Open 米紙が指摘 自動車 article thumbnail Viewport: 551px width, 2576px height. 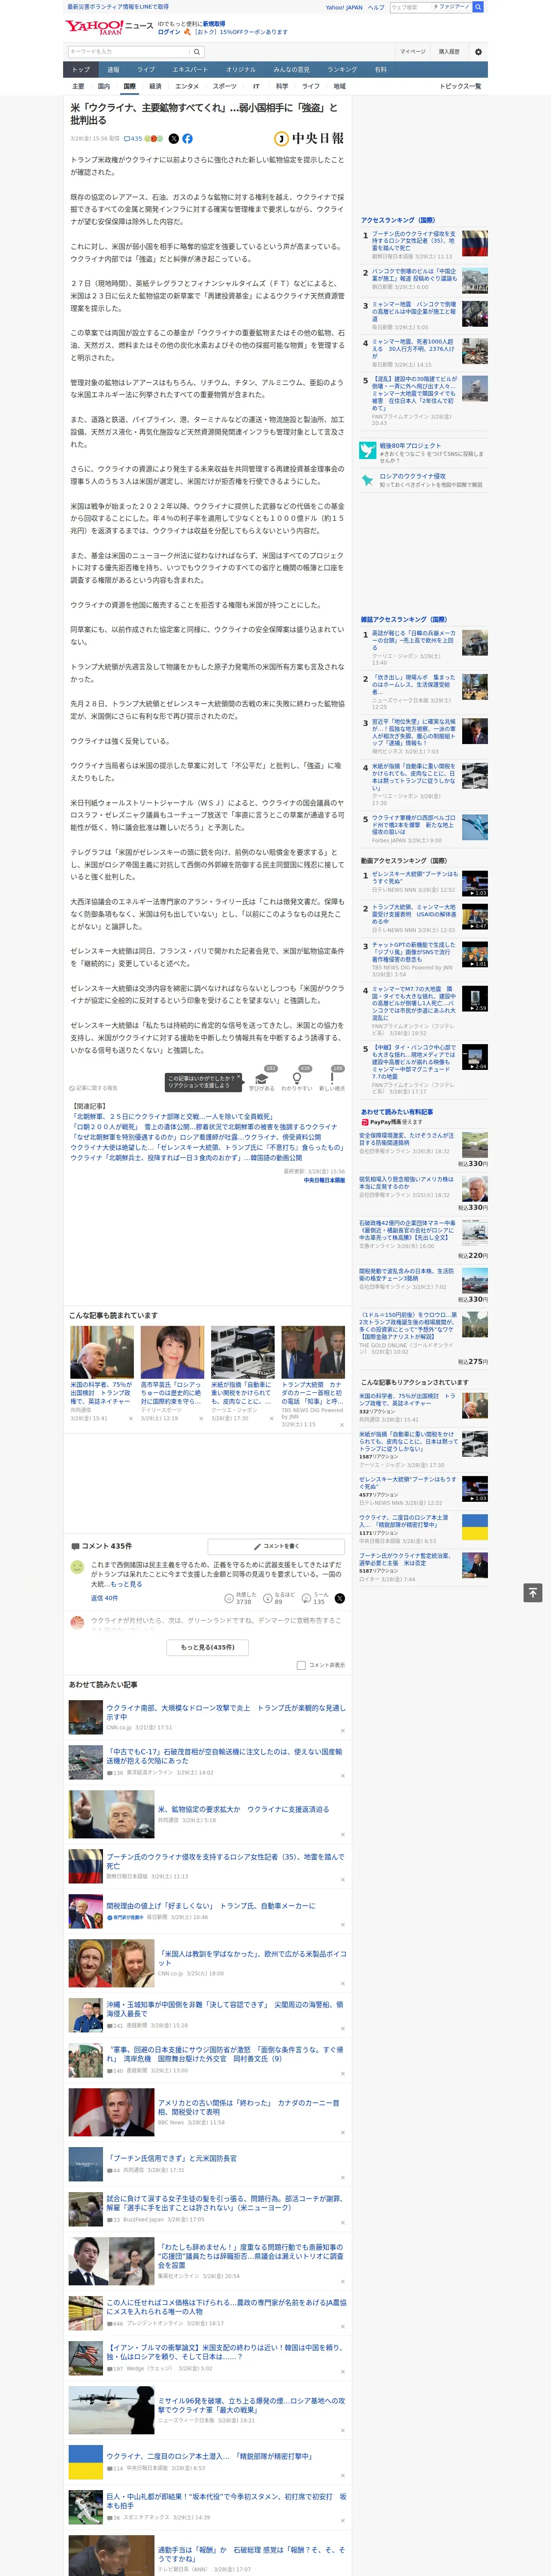point(242,1352)
